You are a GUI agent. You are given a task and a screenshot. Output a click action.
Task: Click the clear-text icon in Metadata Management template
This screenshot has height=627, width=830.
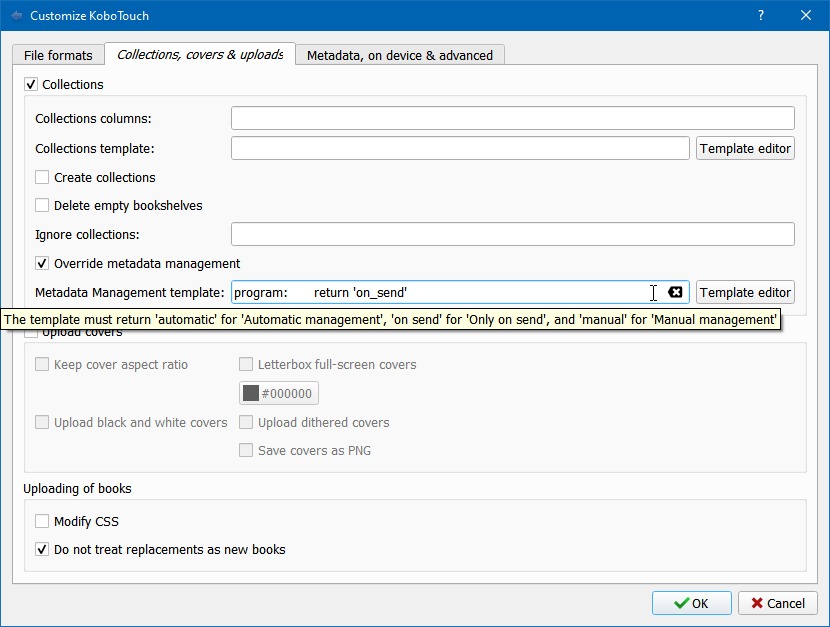(675, 292)
